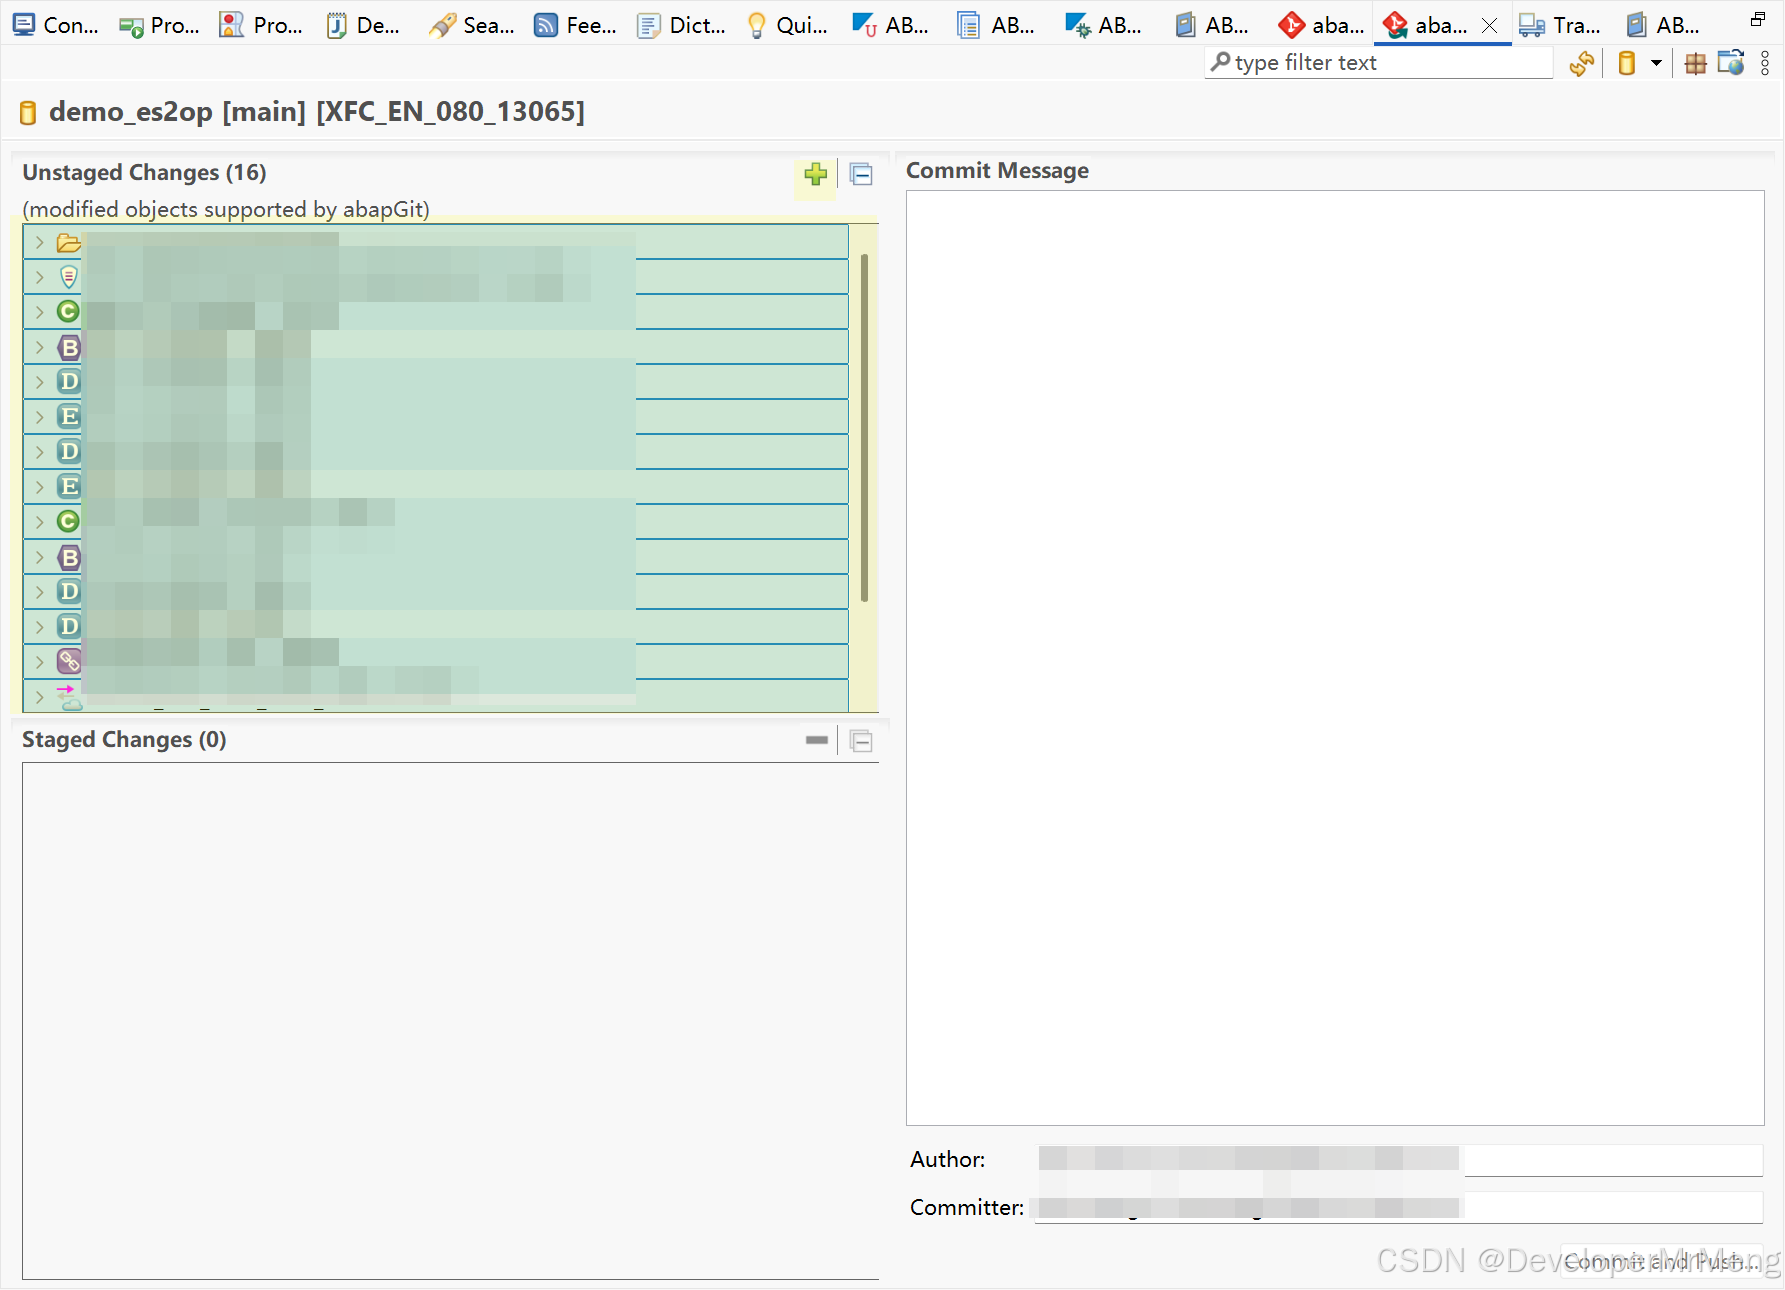
Task: Switch to the inactive aba... abapGit tab
Action: pyautogui.click(x=1322, y=26)
